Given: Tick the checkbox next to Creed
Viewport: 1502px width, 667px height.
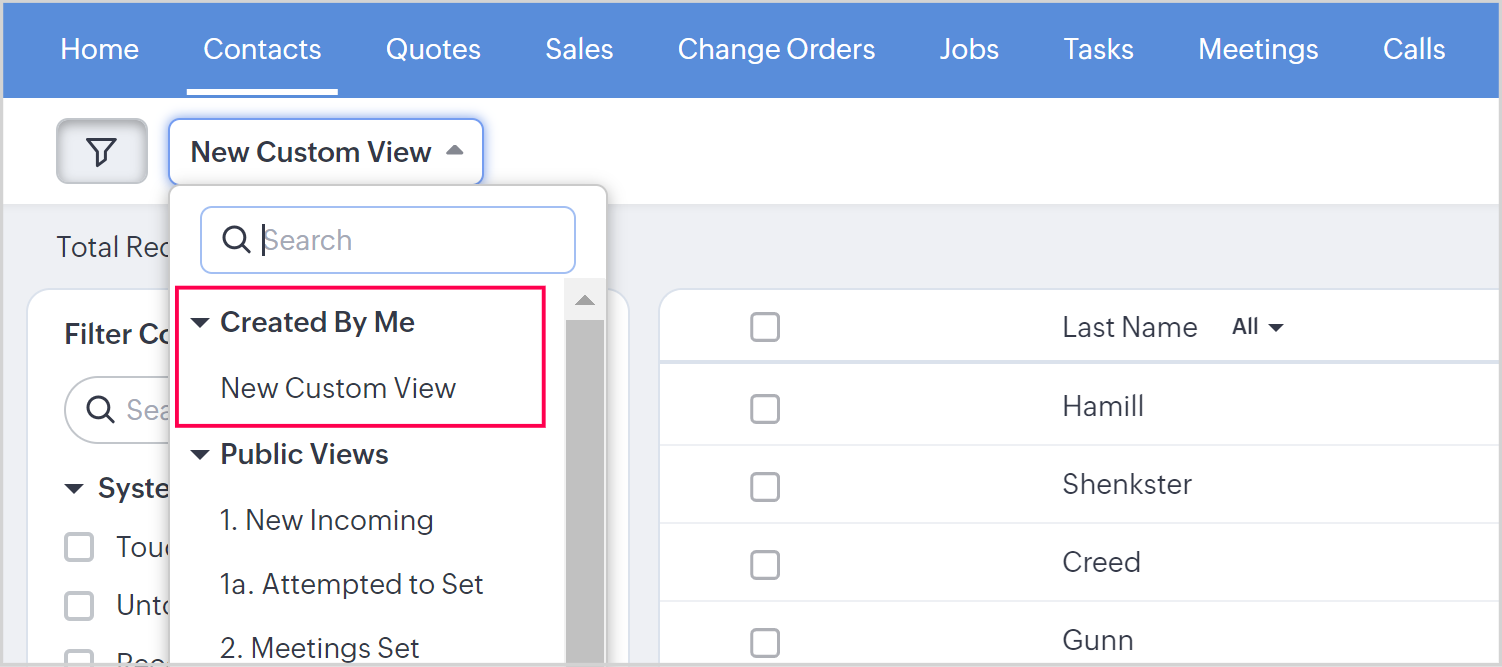Looking at the screenshot, I should pyautogui.click(x=765, y=563).
